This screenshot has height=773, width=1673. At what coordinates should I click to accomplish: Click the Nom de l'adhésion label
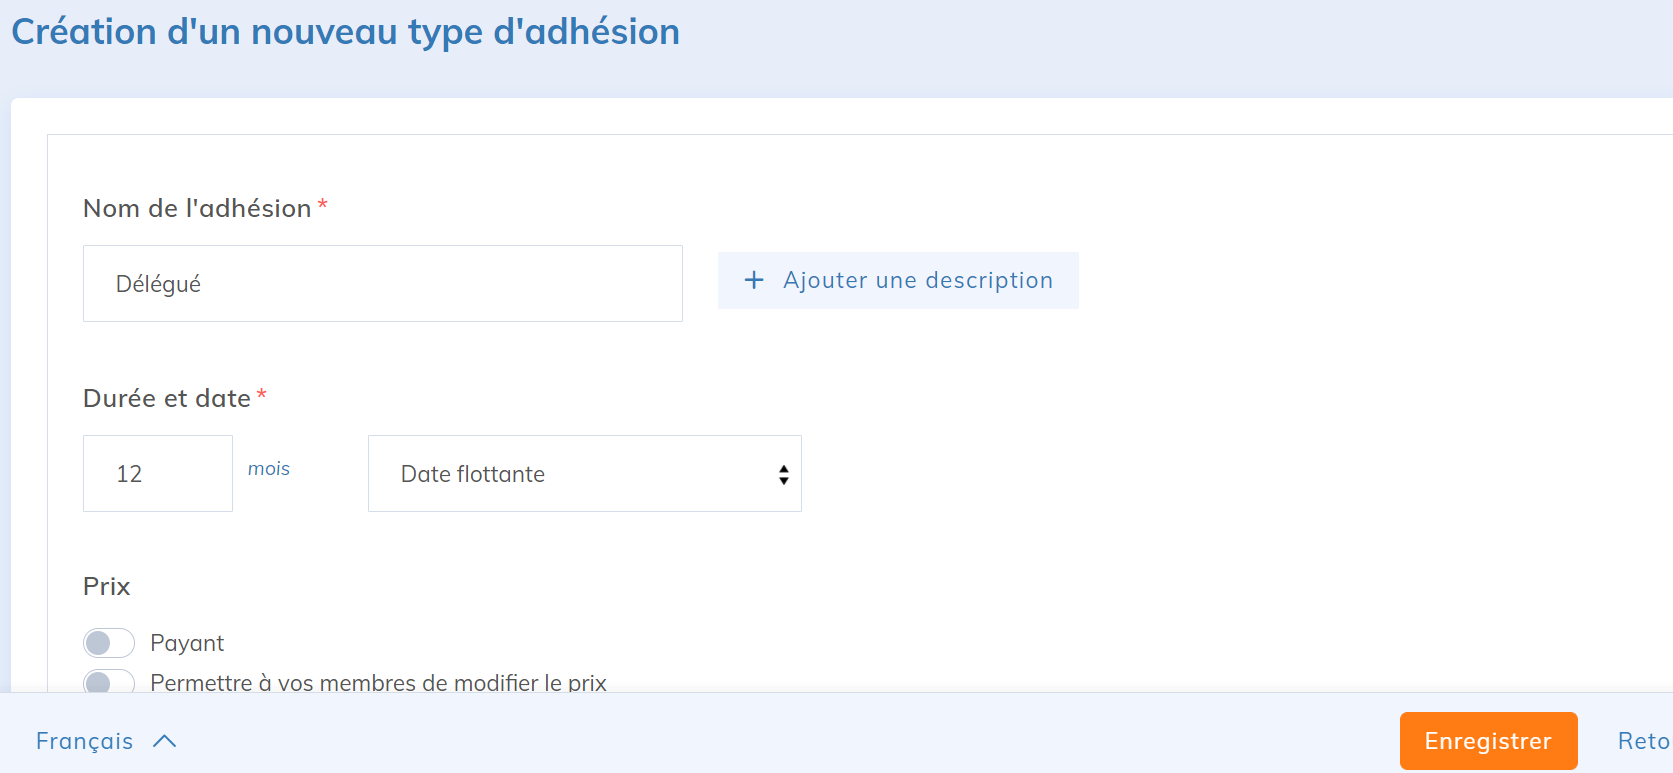tap(197, 208)
